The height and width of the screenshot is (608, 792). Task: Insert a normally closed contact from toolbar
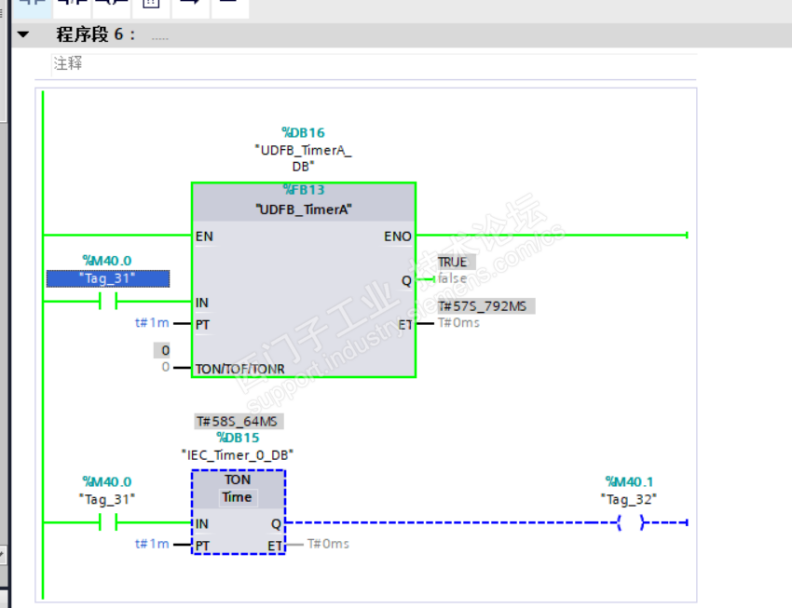(72, 6)
